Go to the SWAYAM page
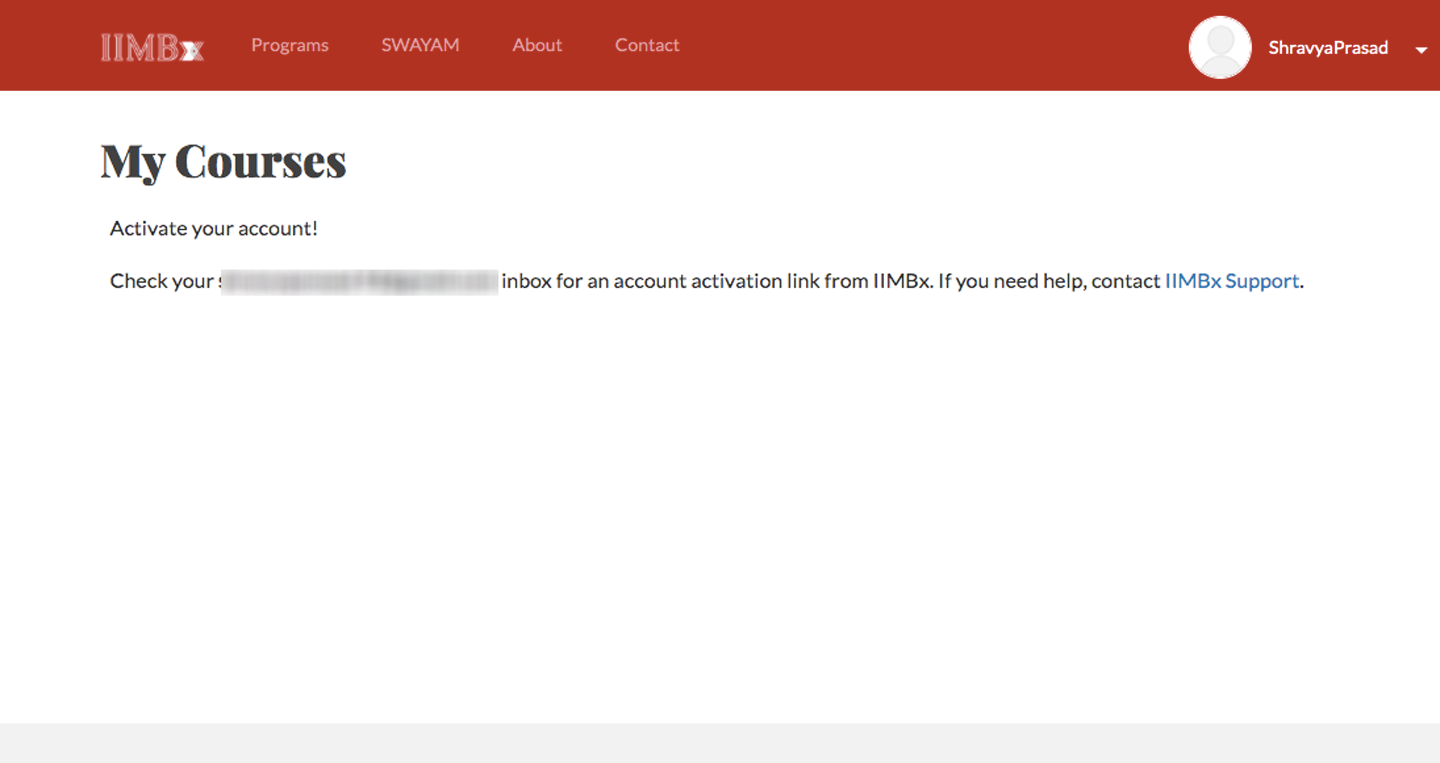Image resolution: width=1440 pixels, height=763 pixels. [420, 45]
